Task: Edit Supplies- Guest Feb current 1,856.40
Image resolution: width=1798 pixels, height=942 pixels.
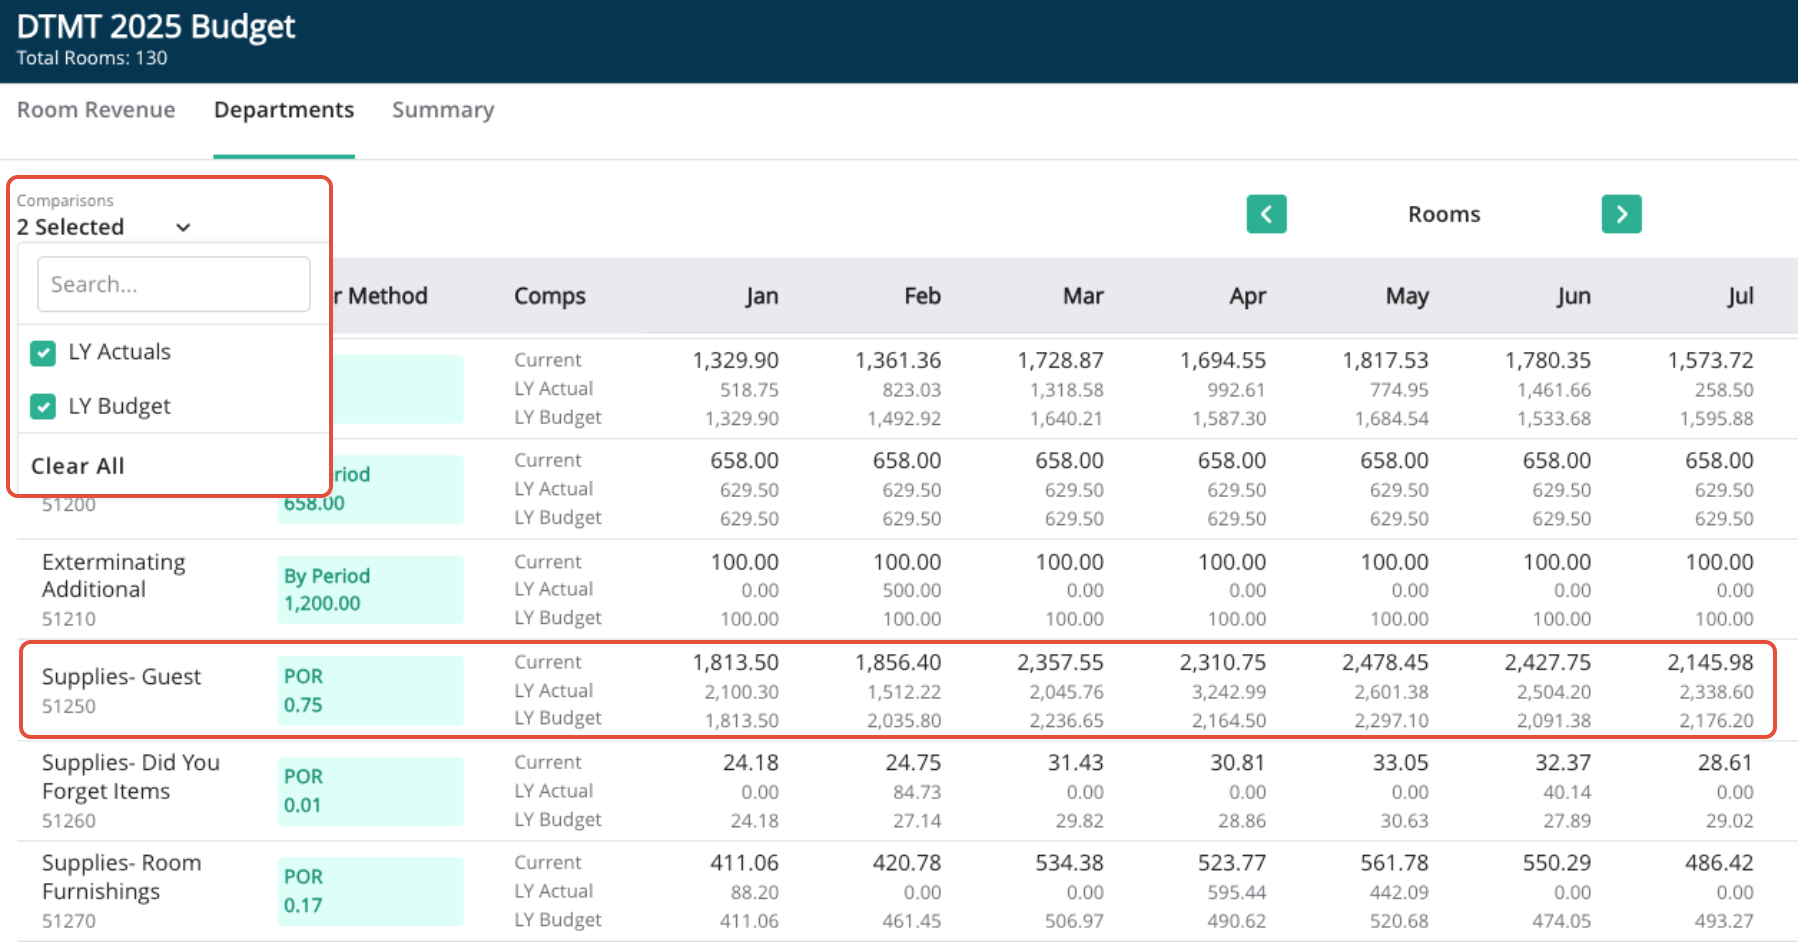Action: (898, 662)
